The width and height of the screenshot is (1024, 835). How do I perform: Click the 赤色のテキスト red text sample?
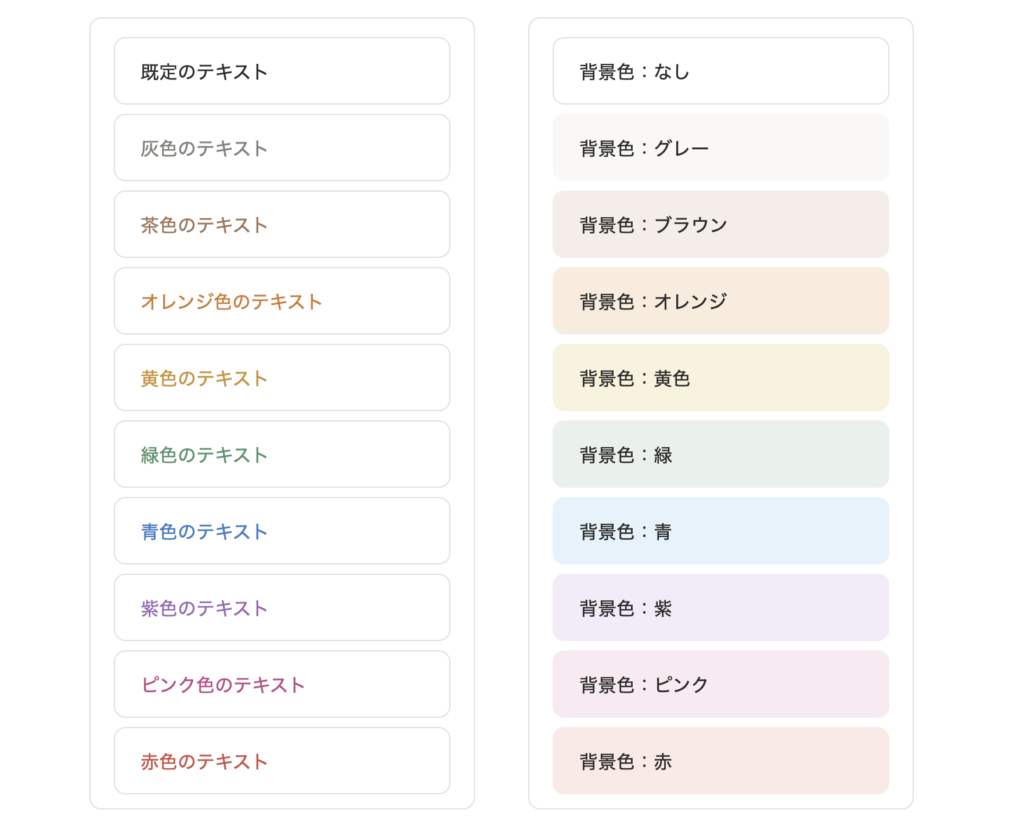282,761
